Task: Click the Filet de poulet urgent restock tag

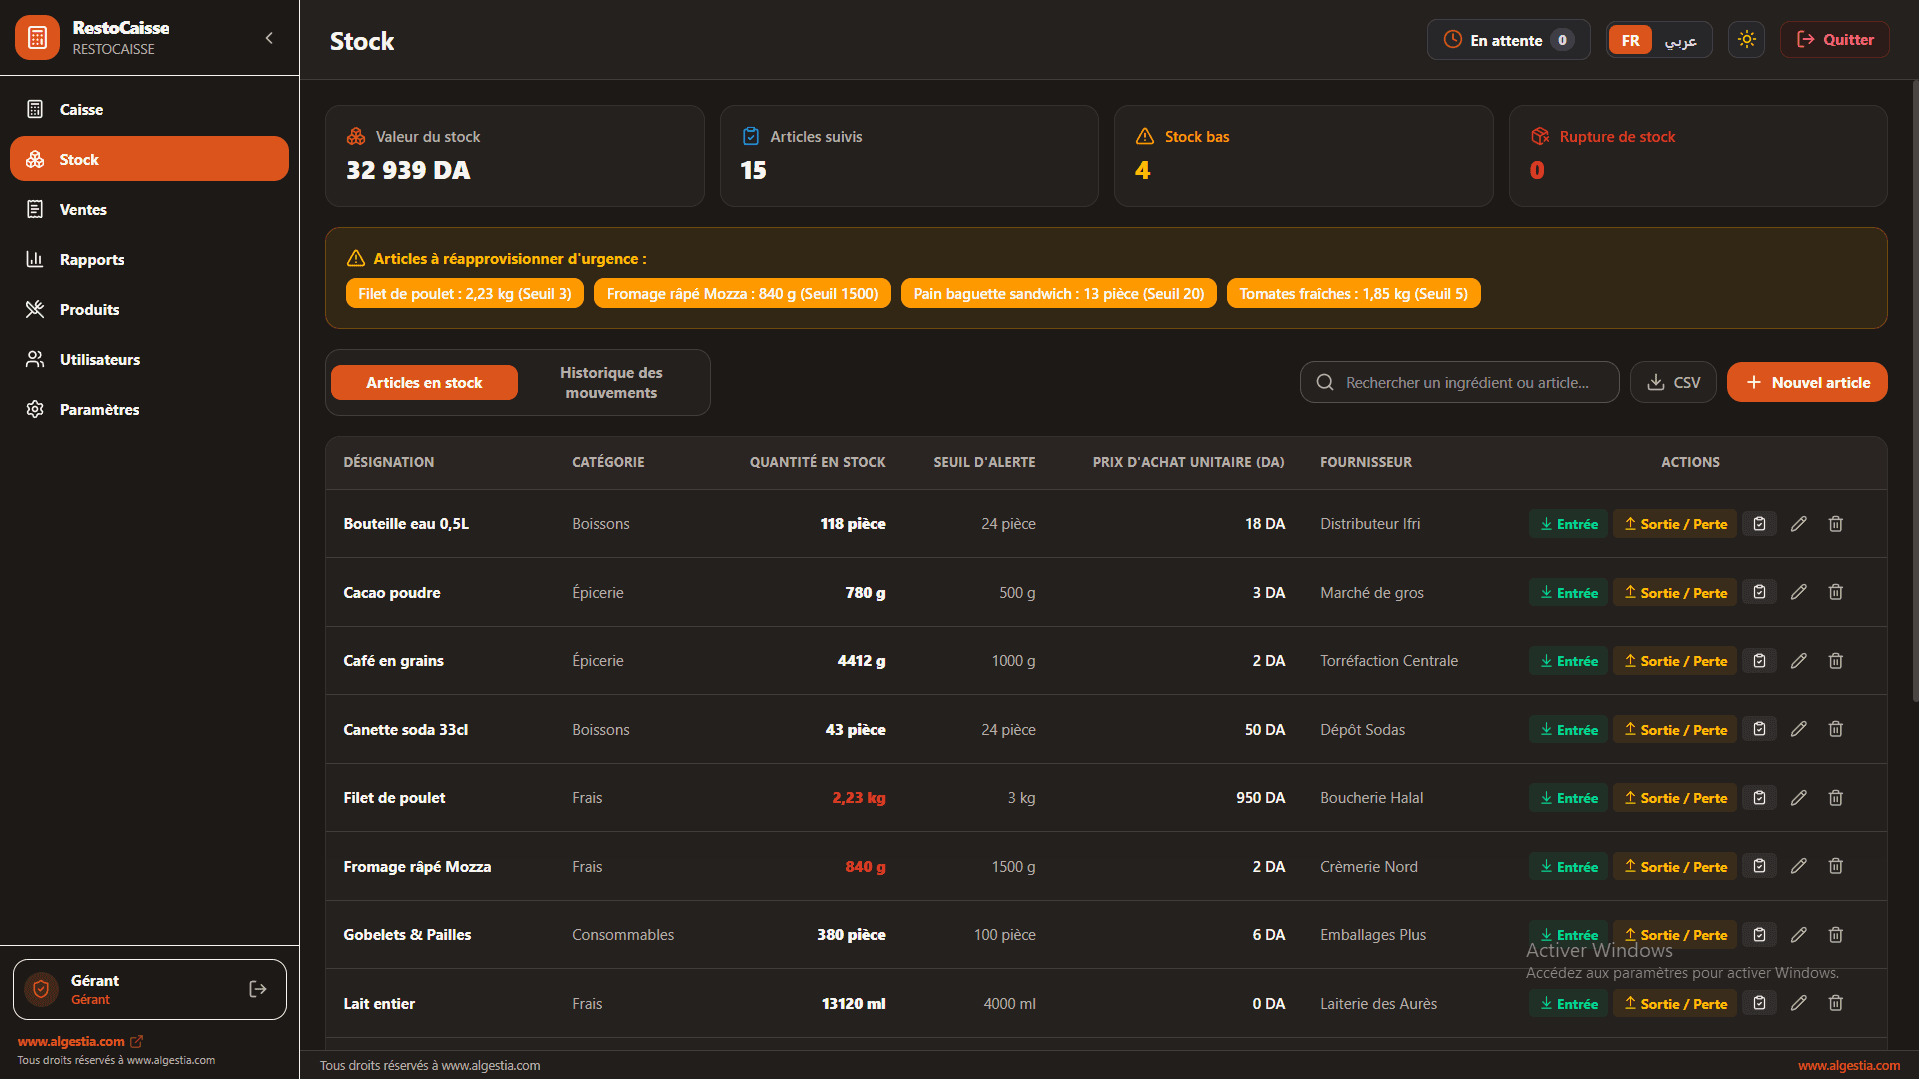Action: click(465, 293)
